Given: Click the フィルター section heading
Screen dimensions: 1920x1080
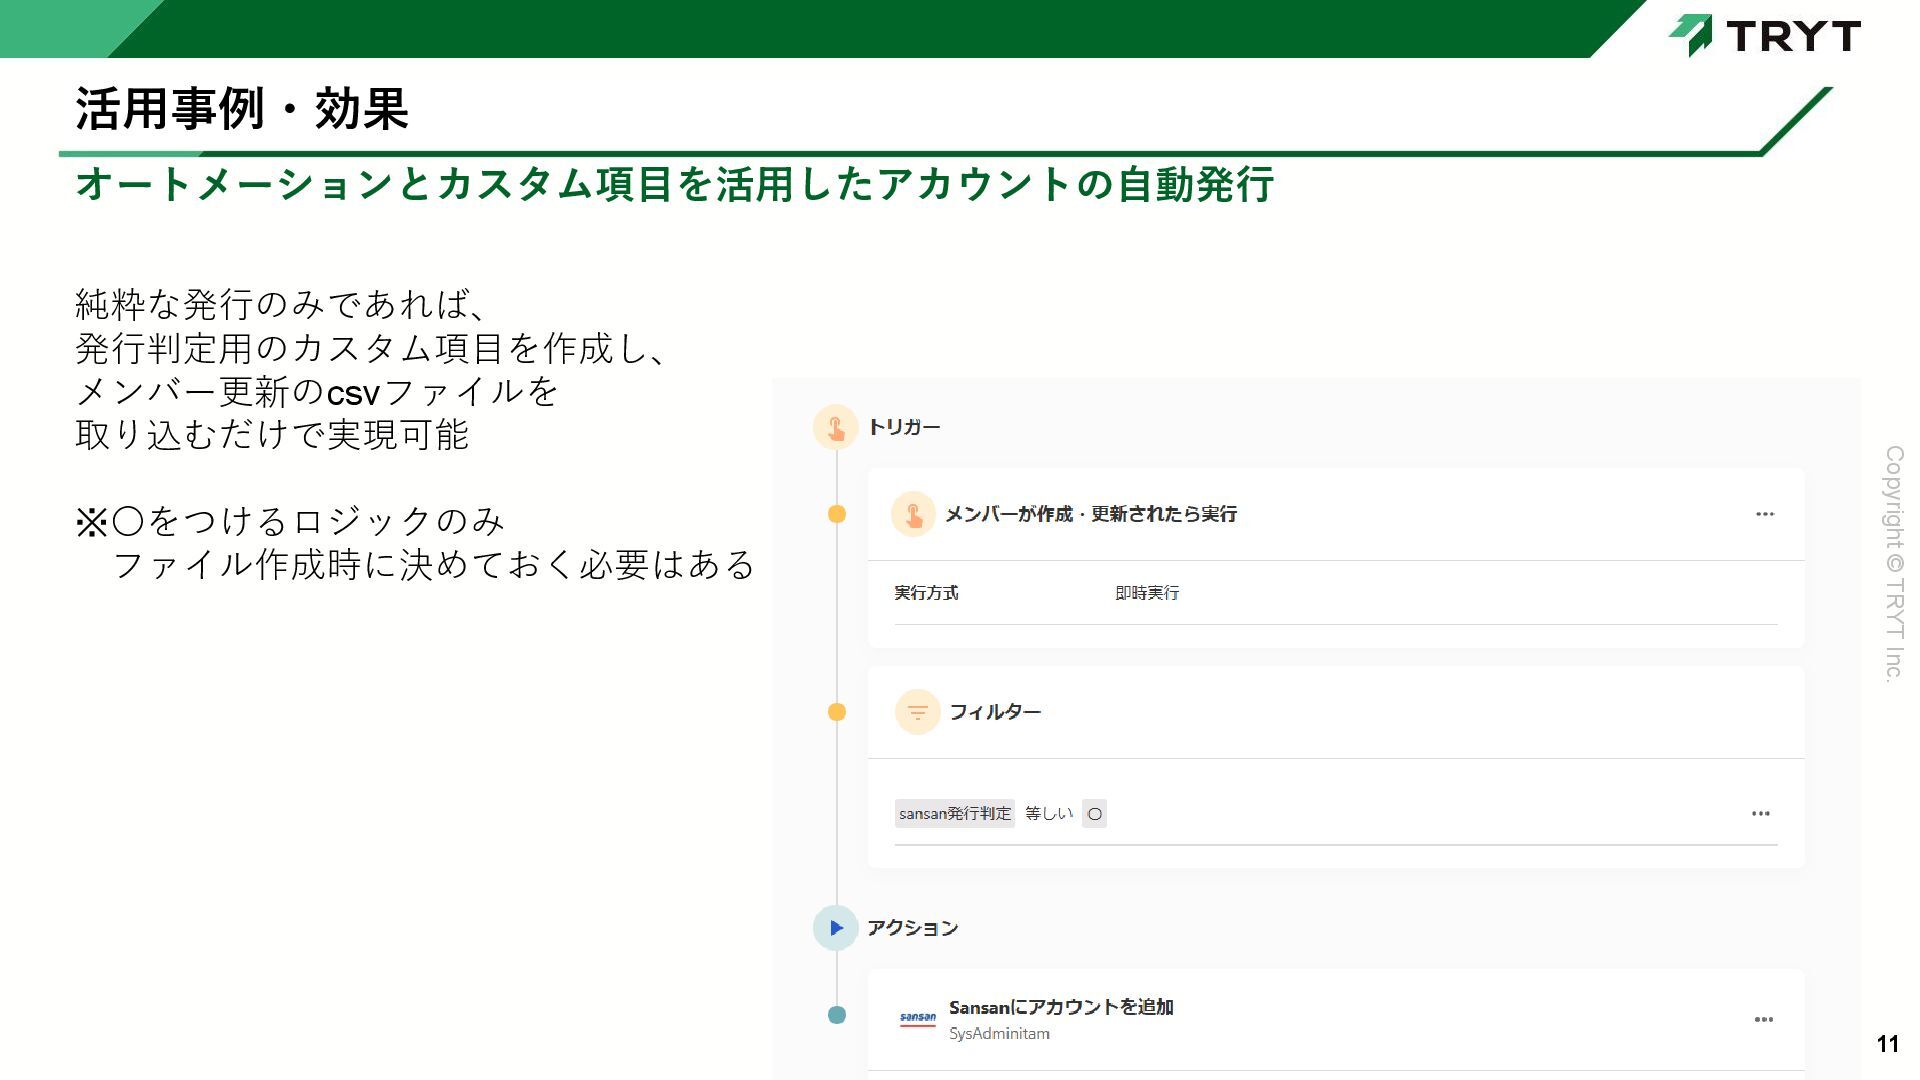Looking at the screenshot, I should pos(994,712).
